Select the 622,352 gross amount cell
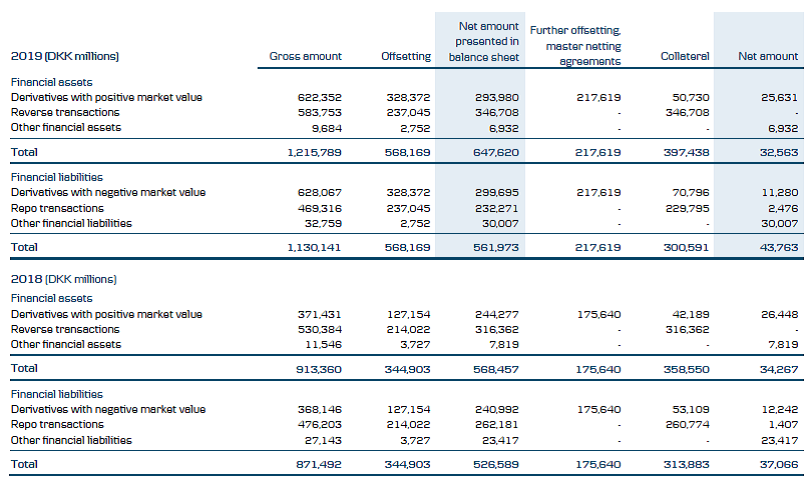 pos(320,97)
